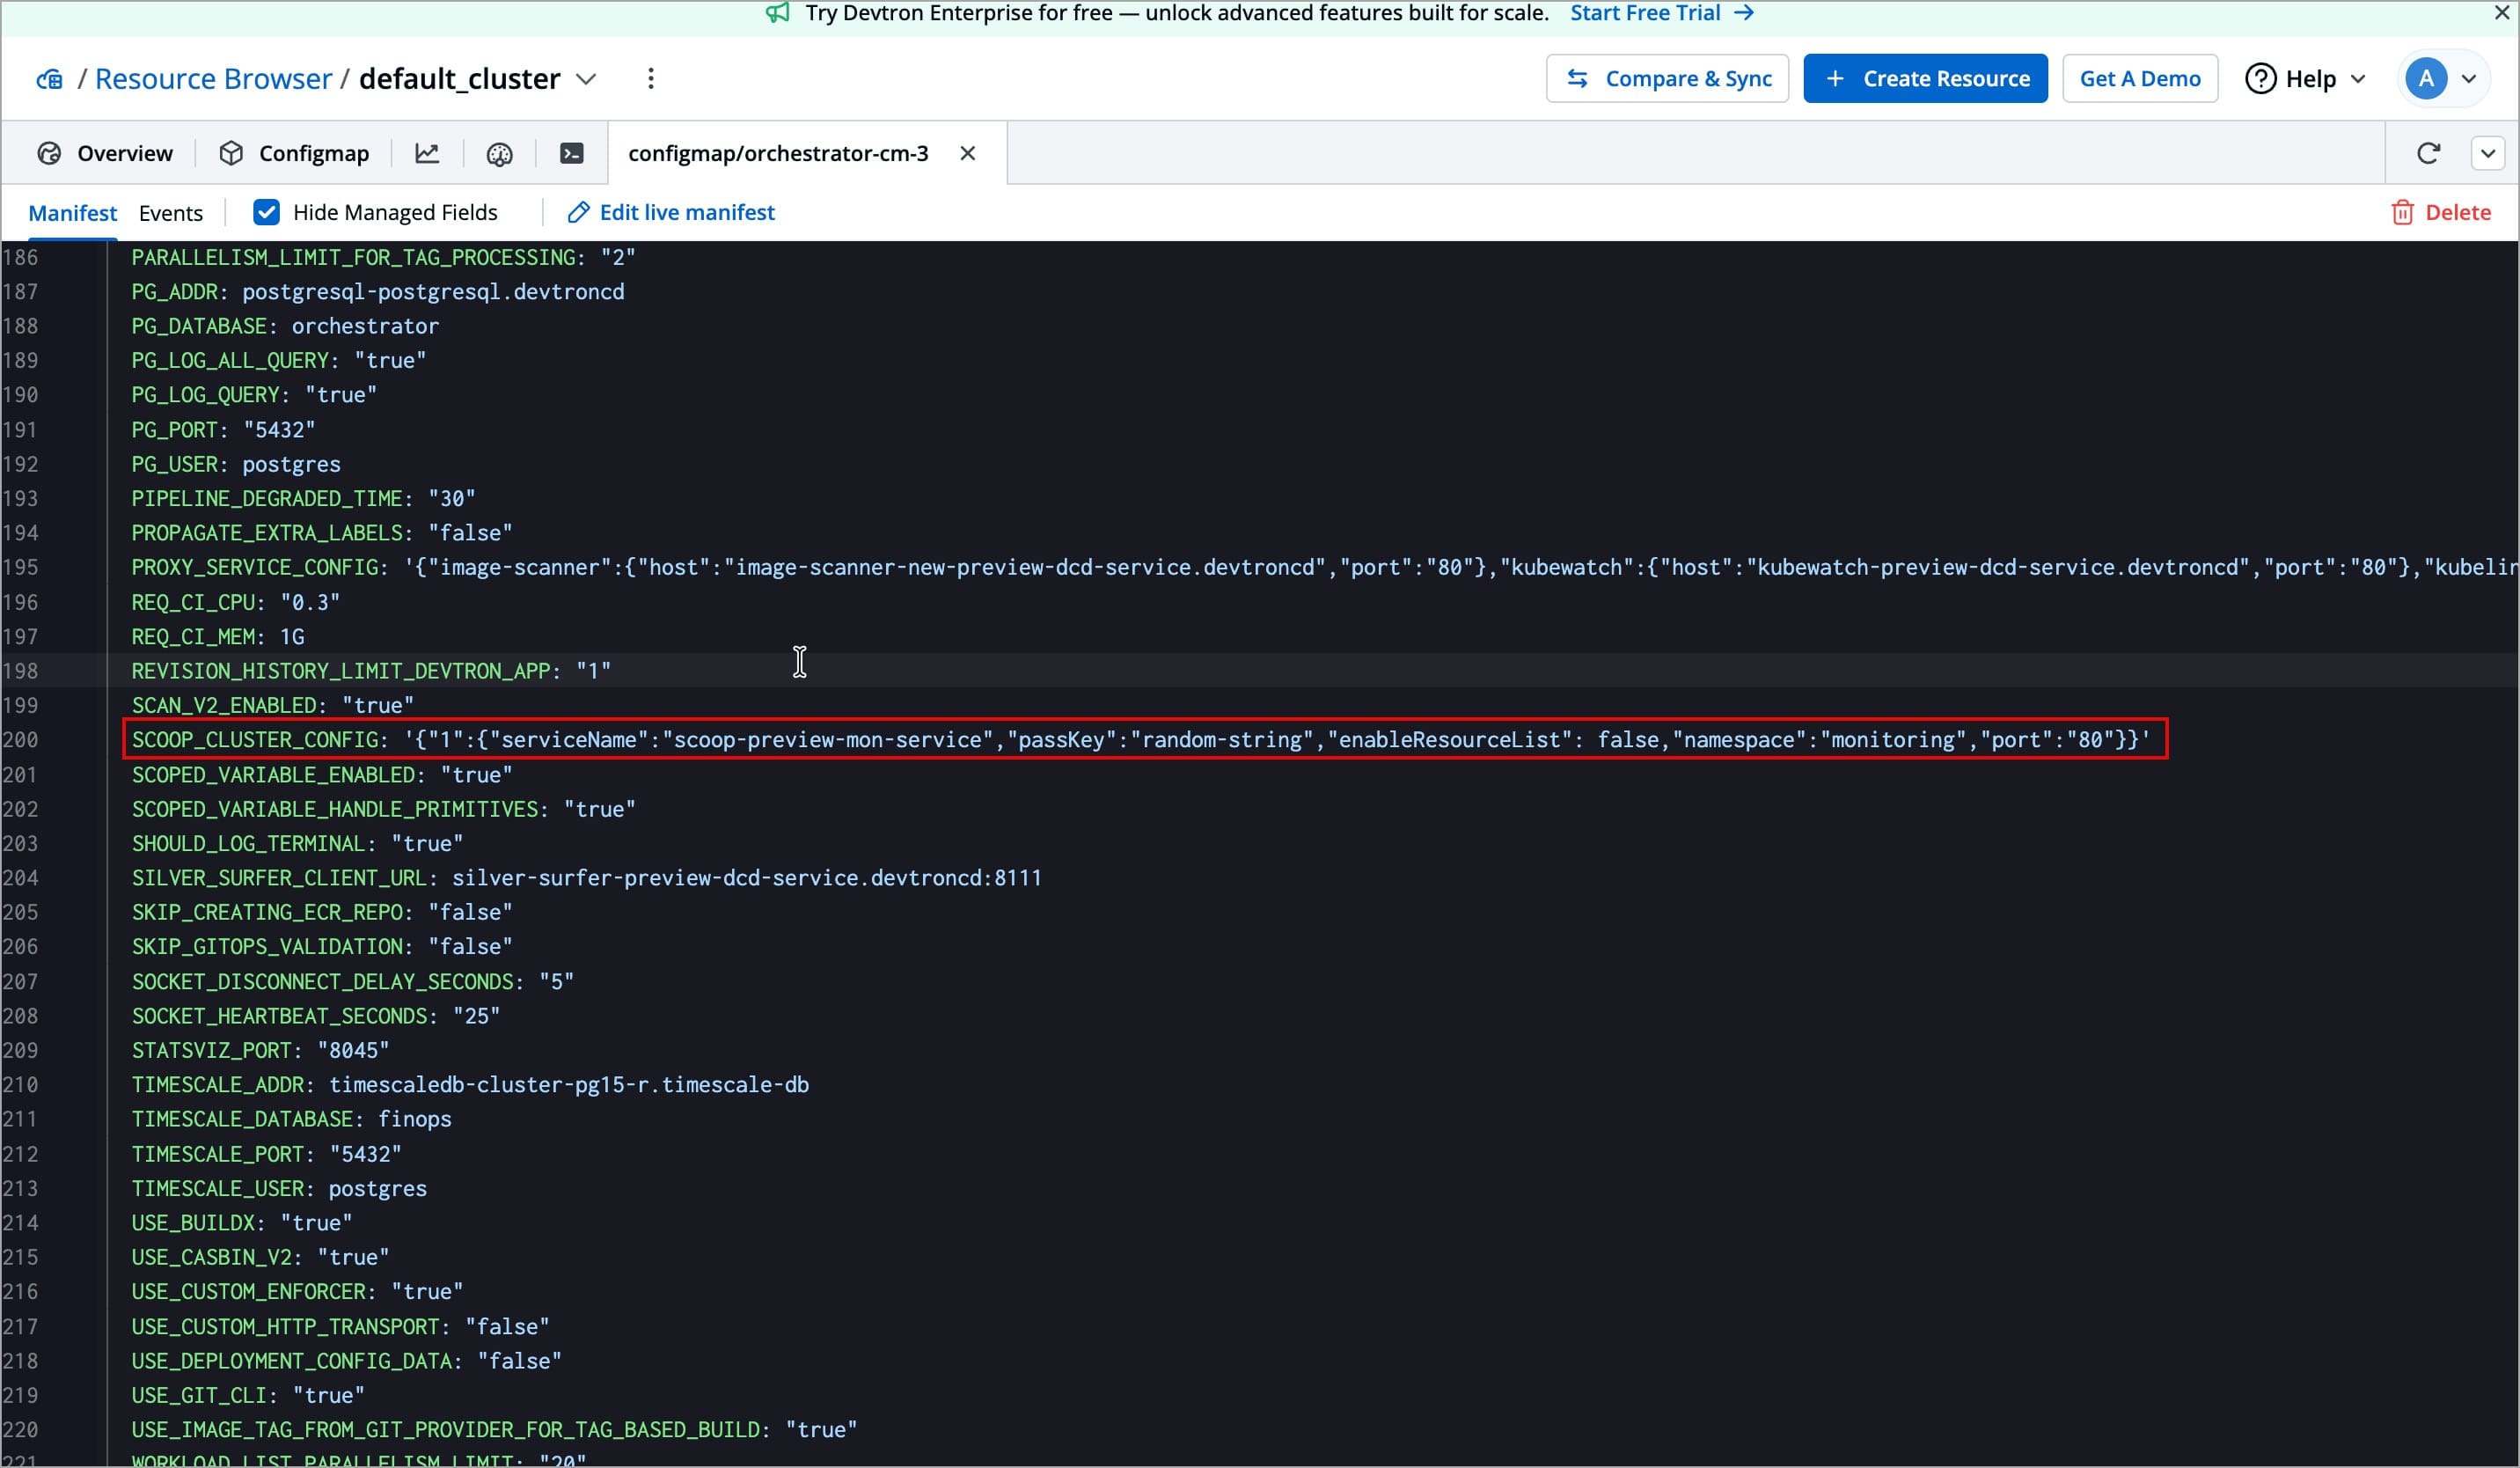Open the Configmap tab
Image resolution: width=2520 pixels, height=1468 pixels.
pyautogui.click(x=294, y=153)
